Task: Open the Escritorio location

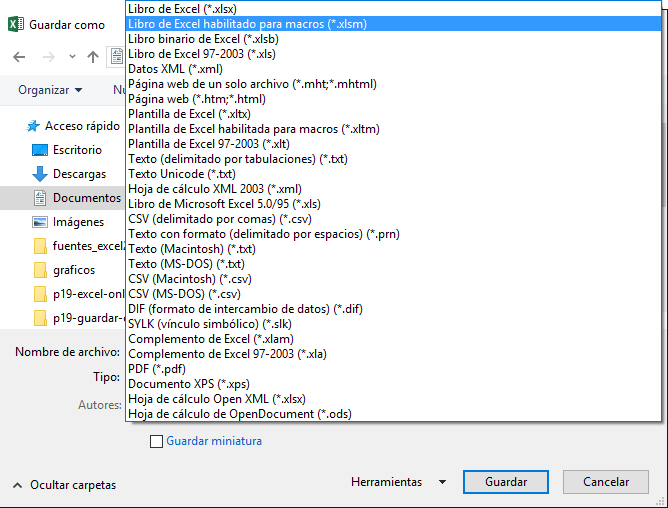Action: click(x=77, y=150)
